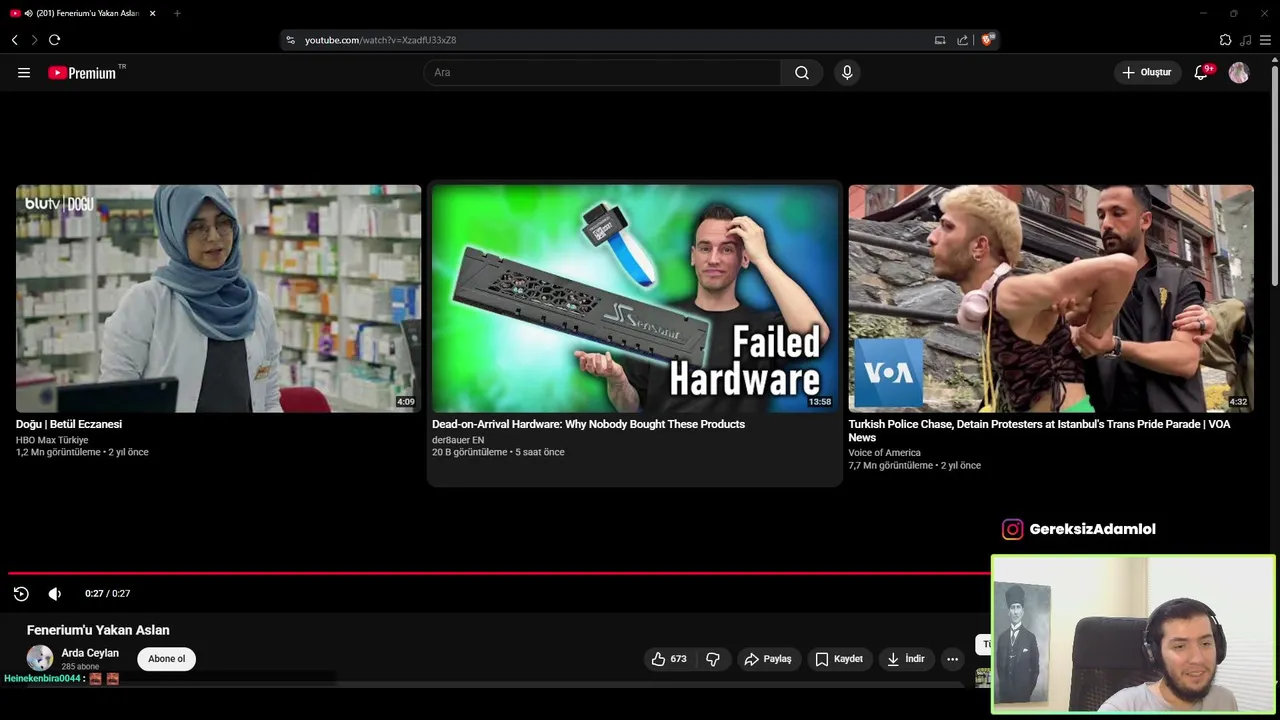Play the Failed Hardware video thumbnail
1280x720 pixels.
click(x=635, y=298)
